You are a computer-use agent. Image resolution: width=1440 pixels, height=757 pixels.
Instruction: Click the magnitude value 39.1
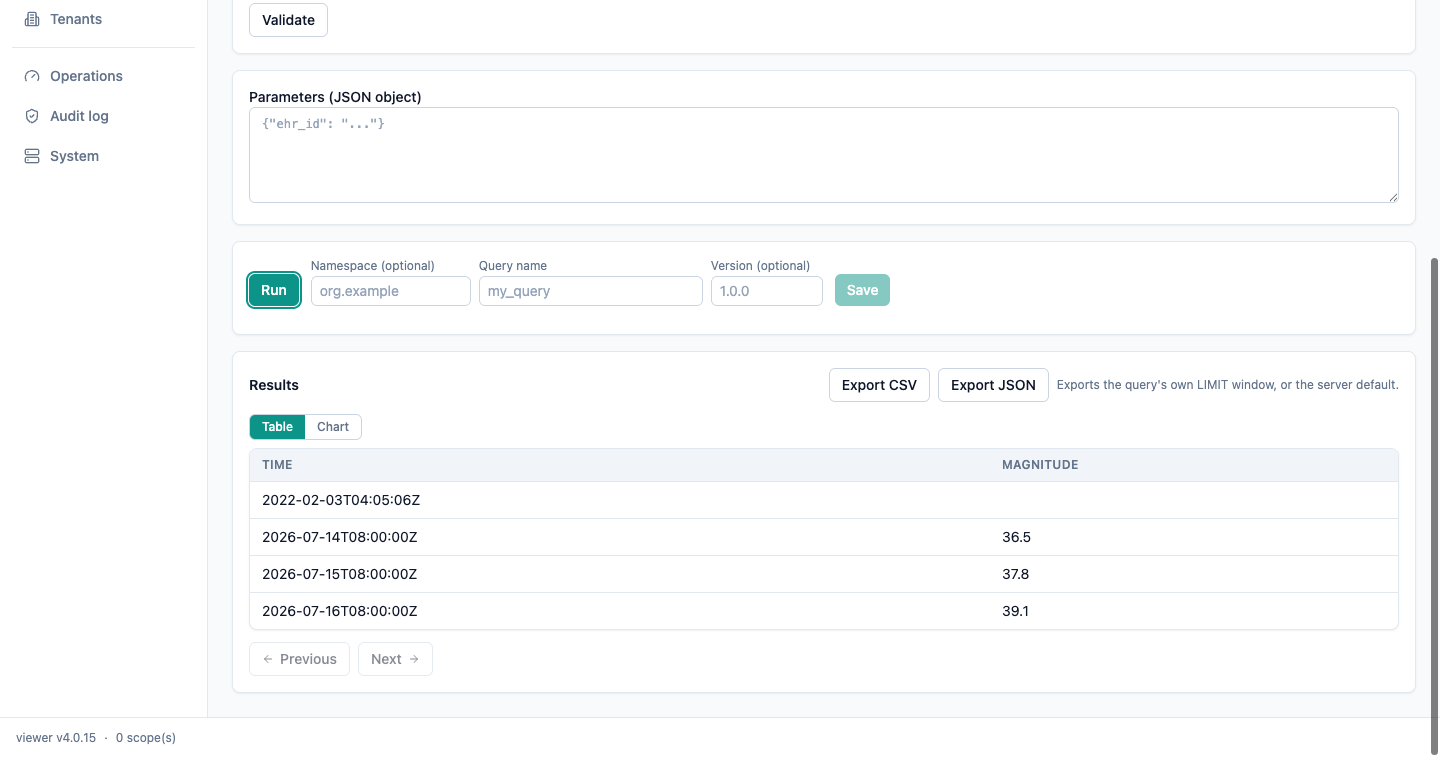(1015, 611)
